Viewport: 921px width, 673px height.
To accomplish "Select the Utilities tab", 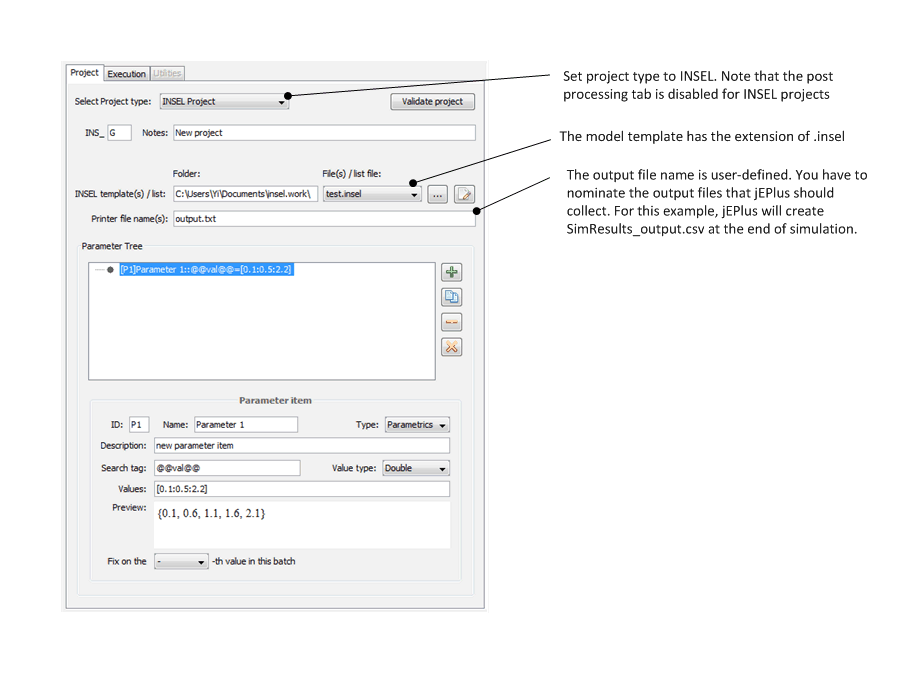I will 167,73.
